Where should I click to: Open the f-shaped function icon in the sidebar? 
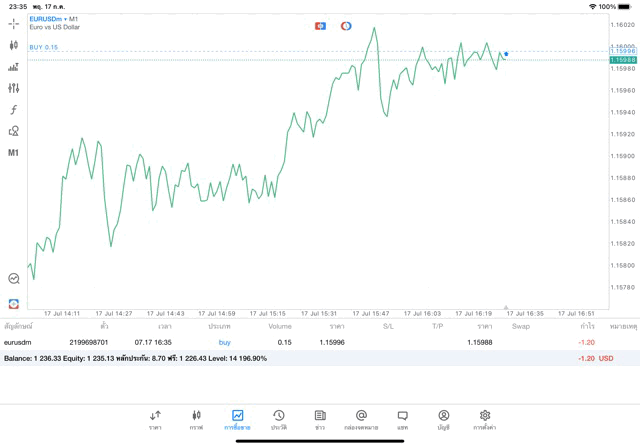[13, 110]
